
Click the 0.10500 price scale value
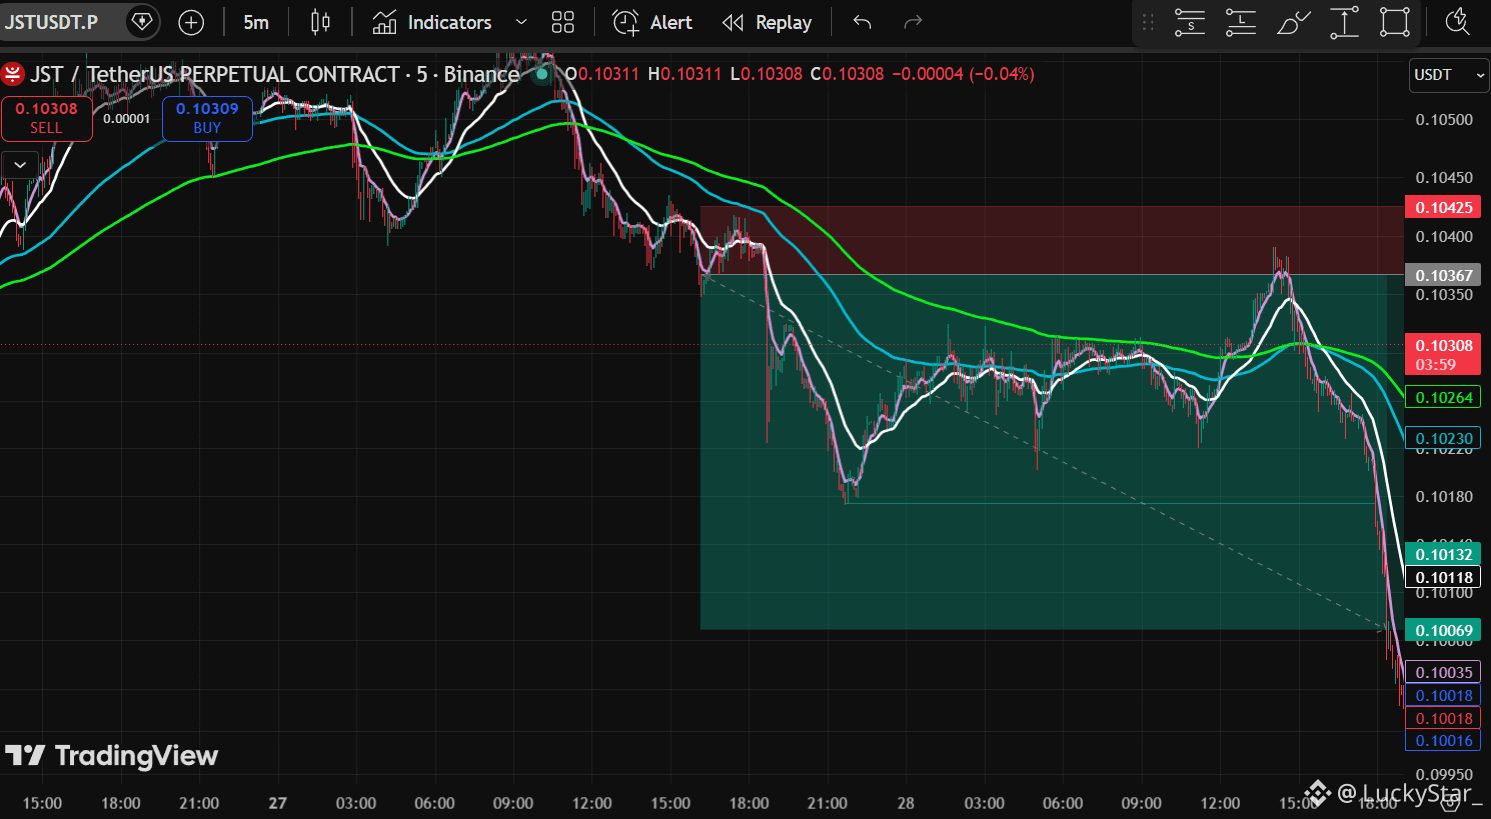tap(1444, 120)
